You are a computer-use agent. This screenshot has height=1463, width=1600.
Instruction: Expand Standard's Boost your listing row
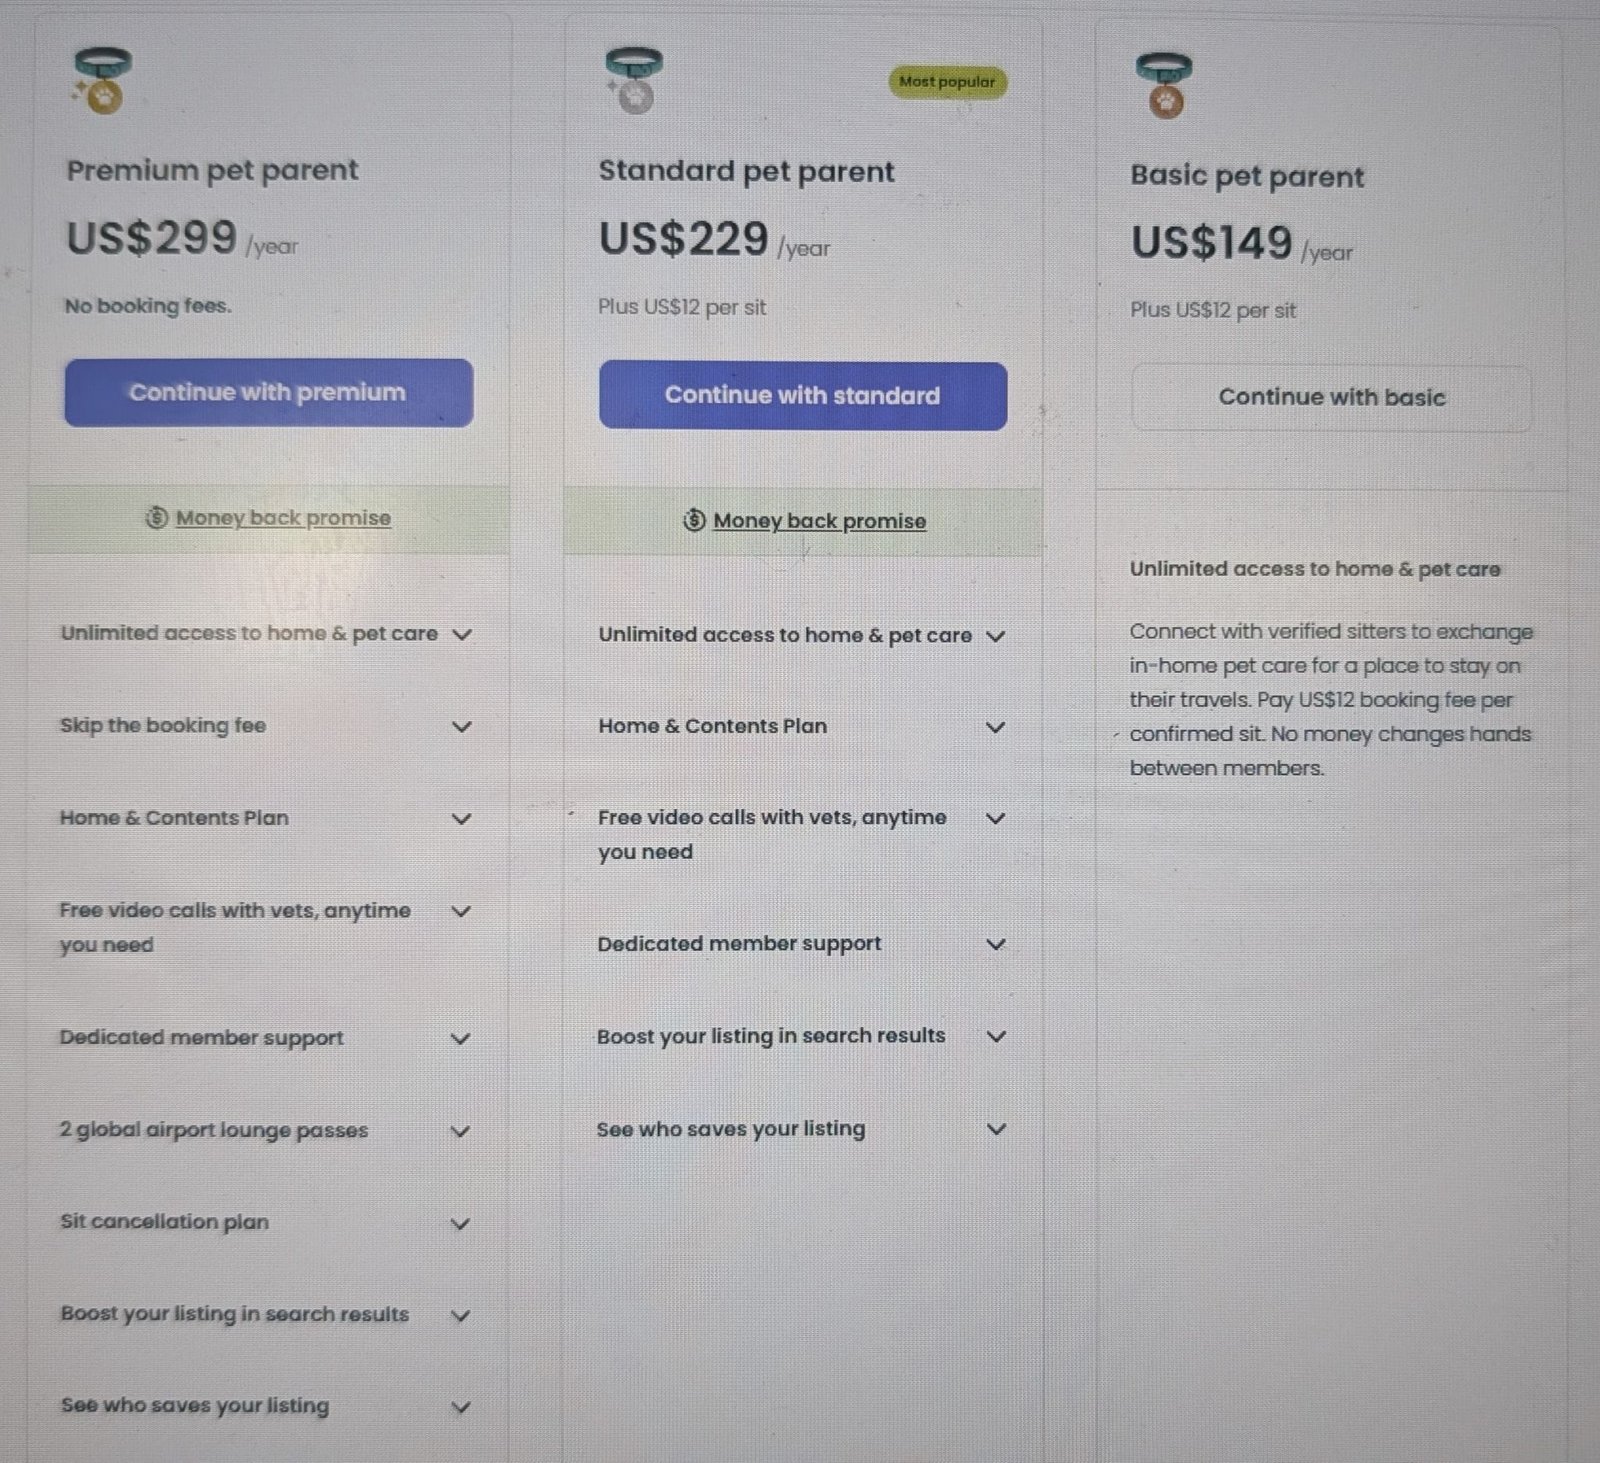point(996,1036)
